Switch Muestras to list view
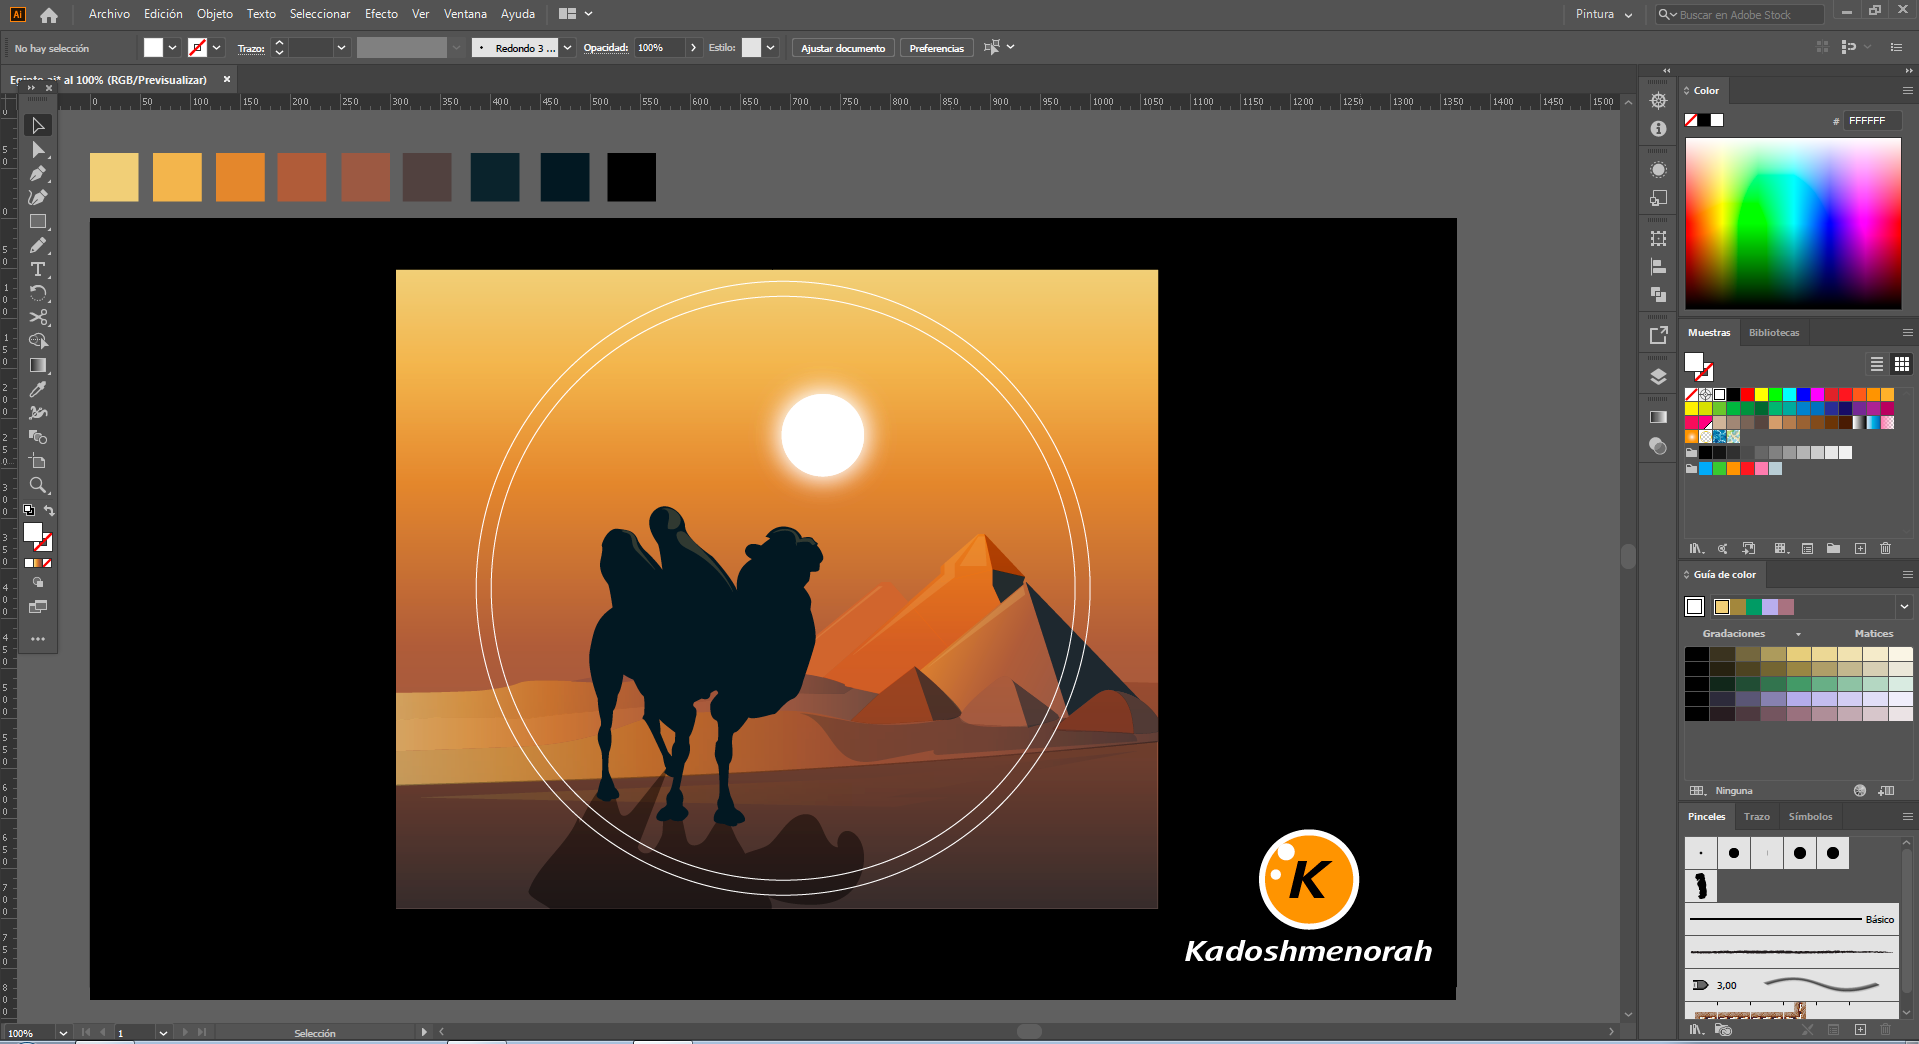Image resolution: width=1919 pixels, height=1044 pixels. pyautogui.click(x=1877, y=364)
